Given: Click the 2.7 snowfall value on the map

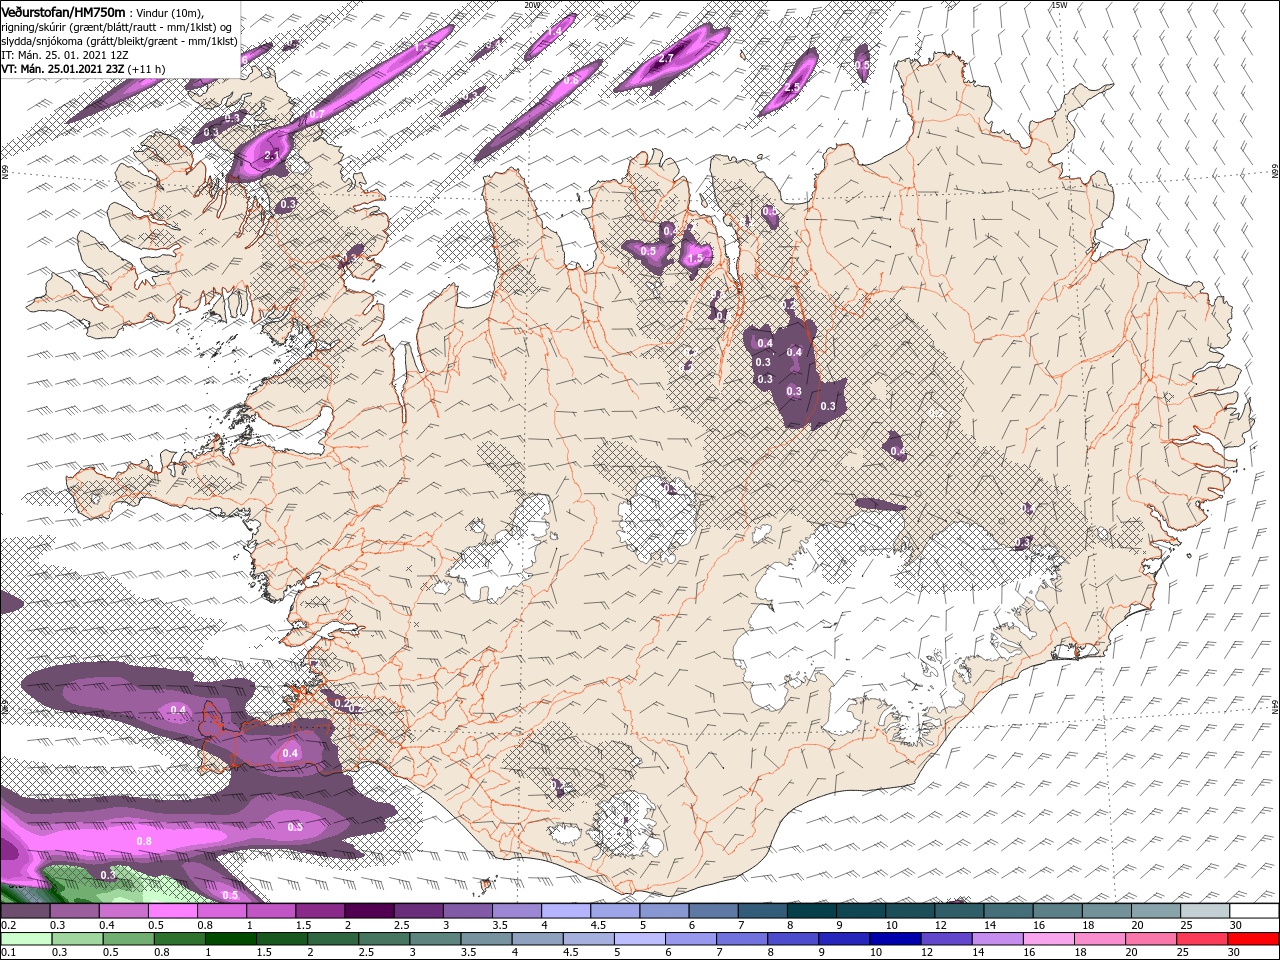Looking at the screenshot, I should coord(667,59).
